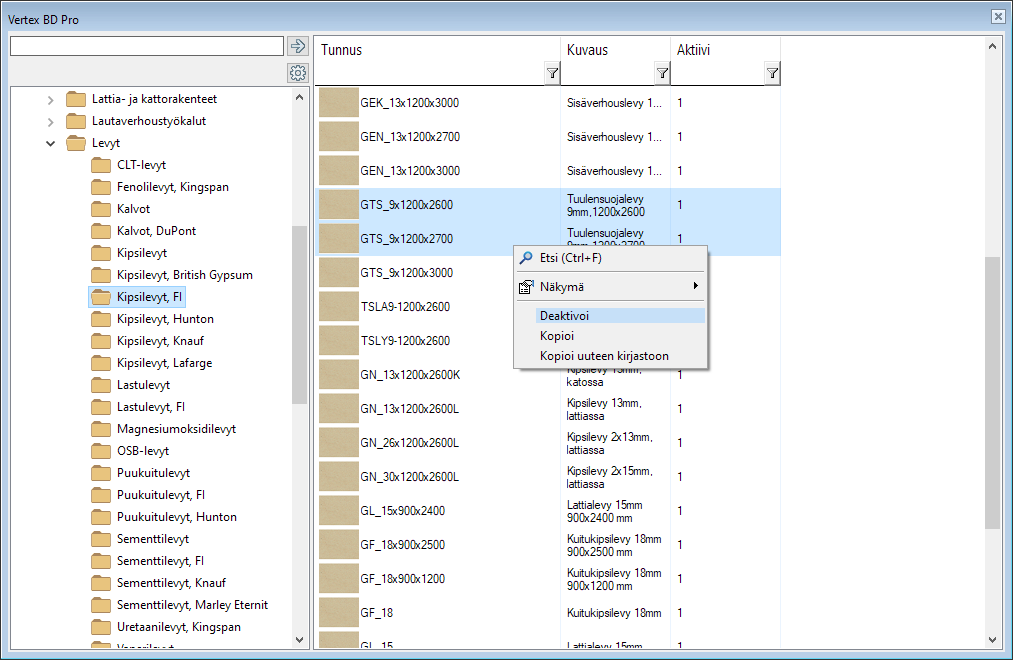This screenshot has height=660, width=1013.
Task: Click the search text field at top left
Action: 146,46
